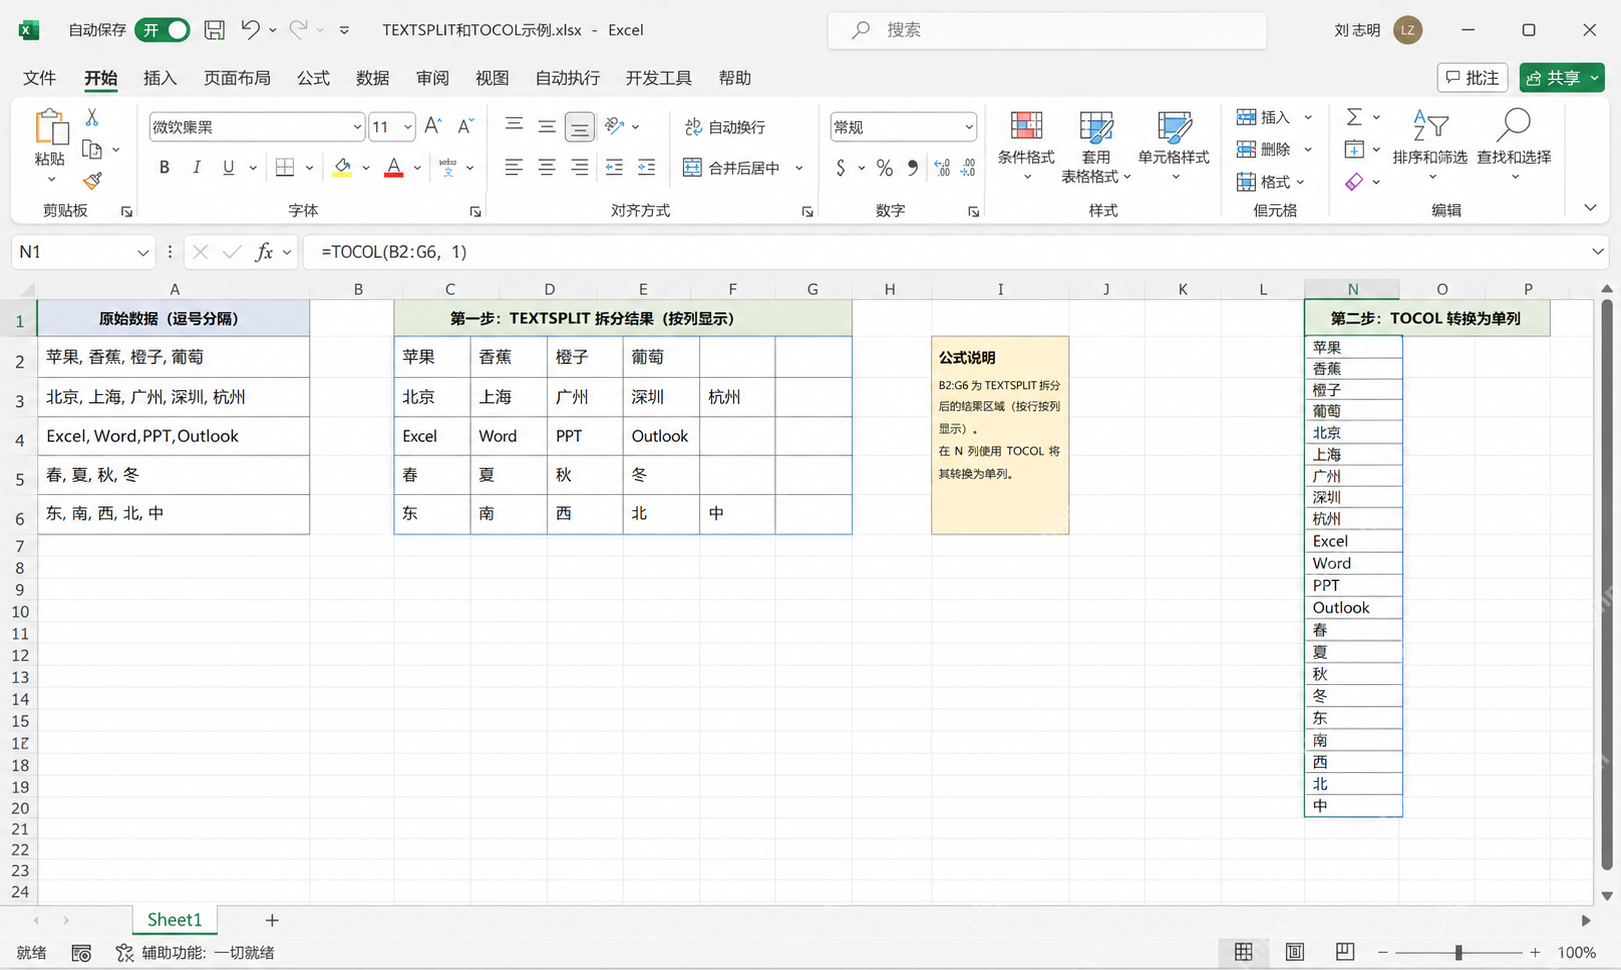
Task: Switch to Page Layout view in status bar
Action: pos(1294,952)
